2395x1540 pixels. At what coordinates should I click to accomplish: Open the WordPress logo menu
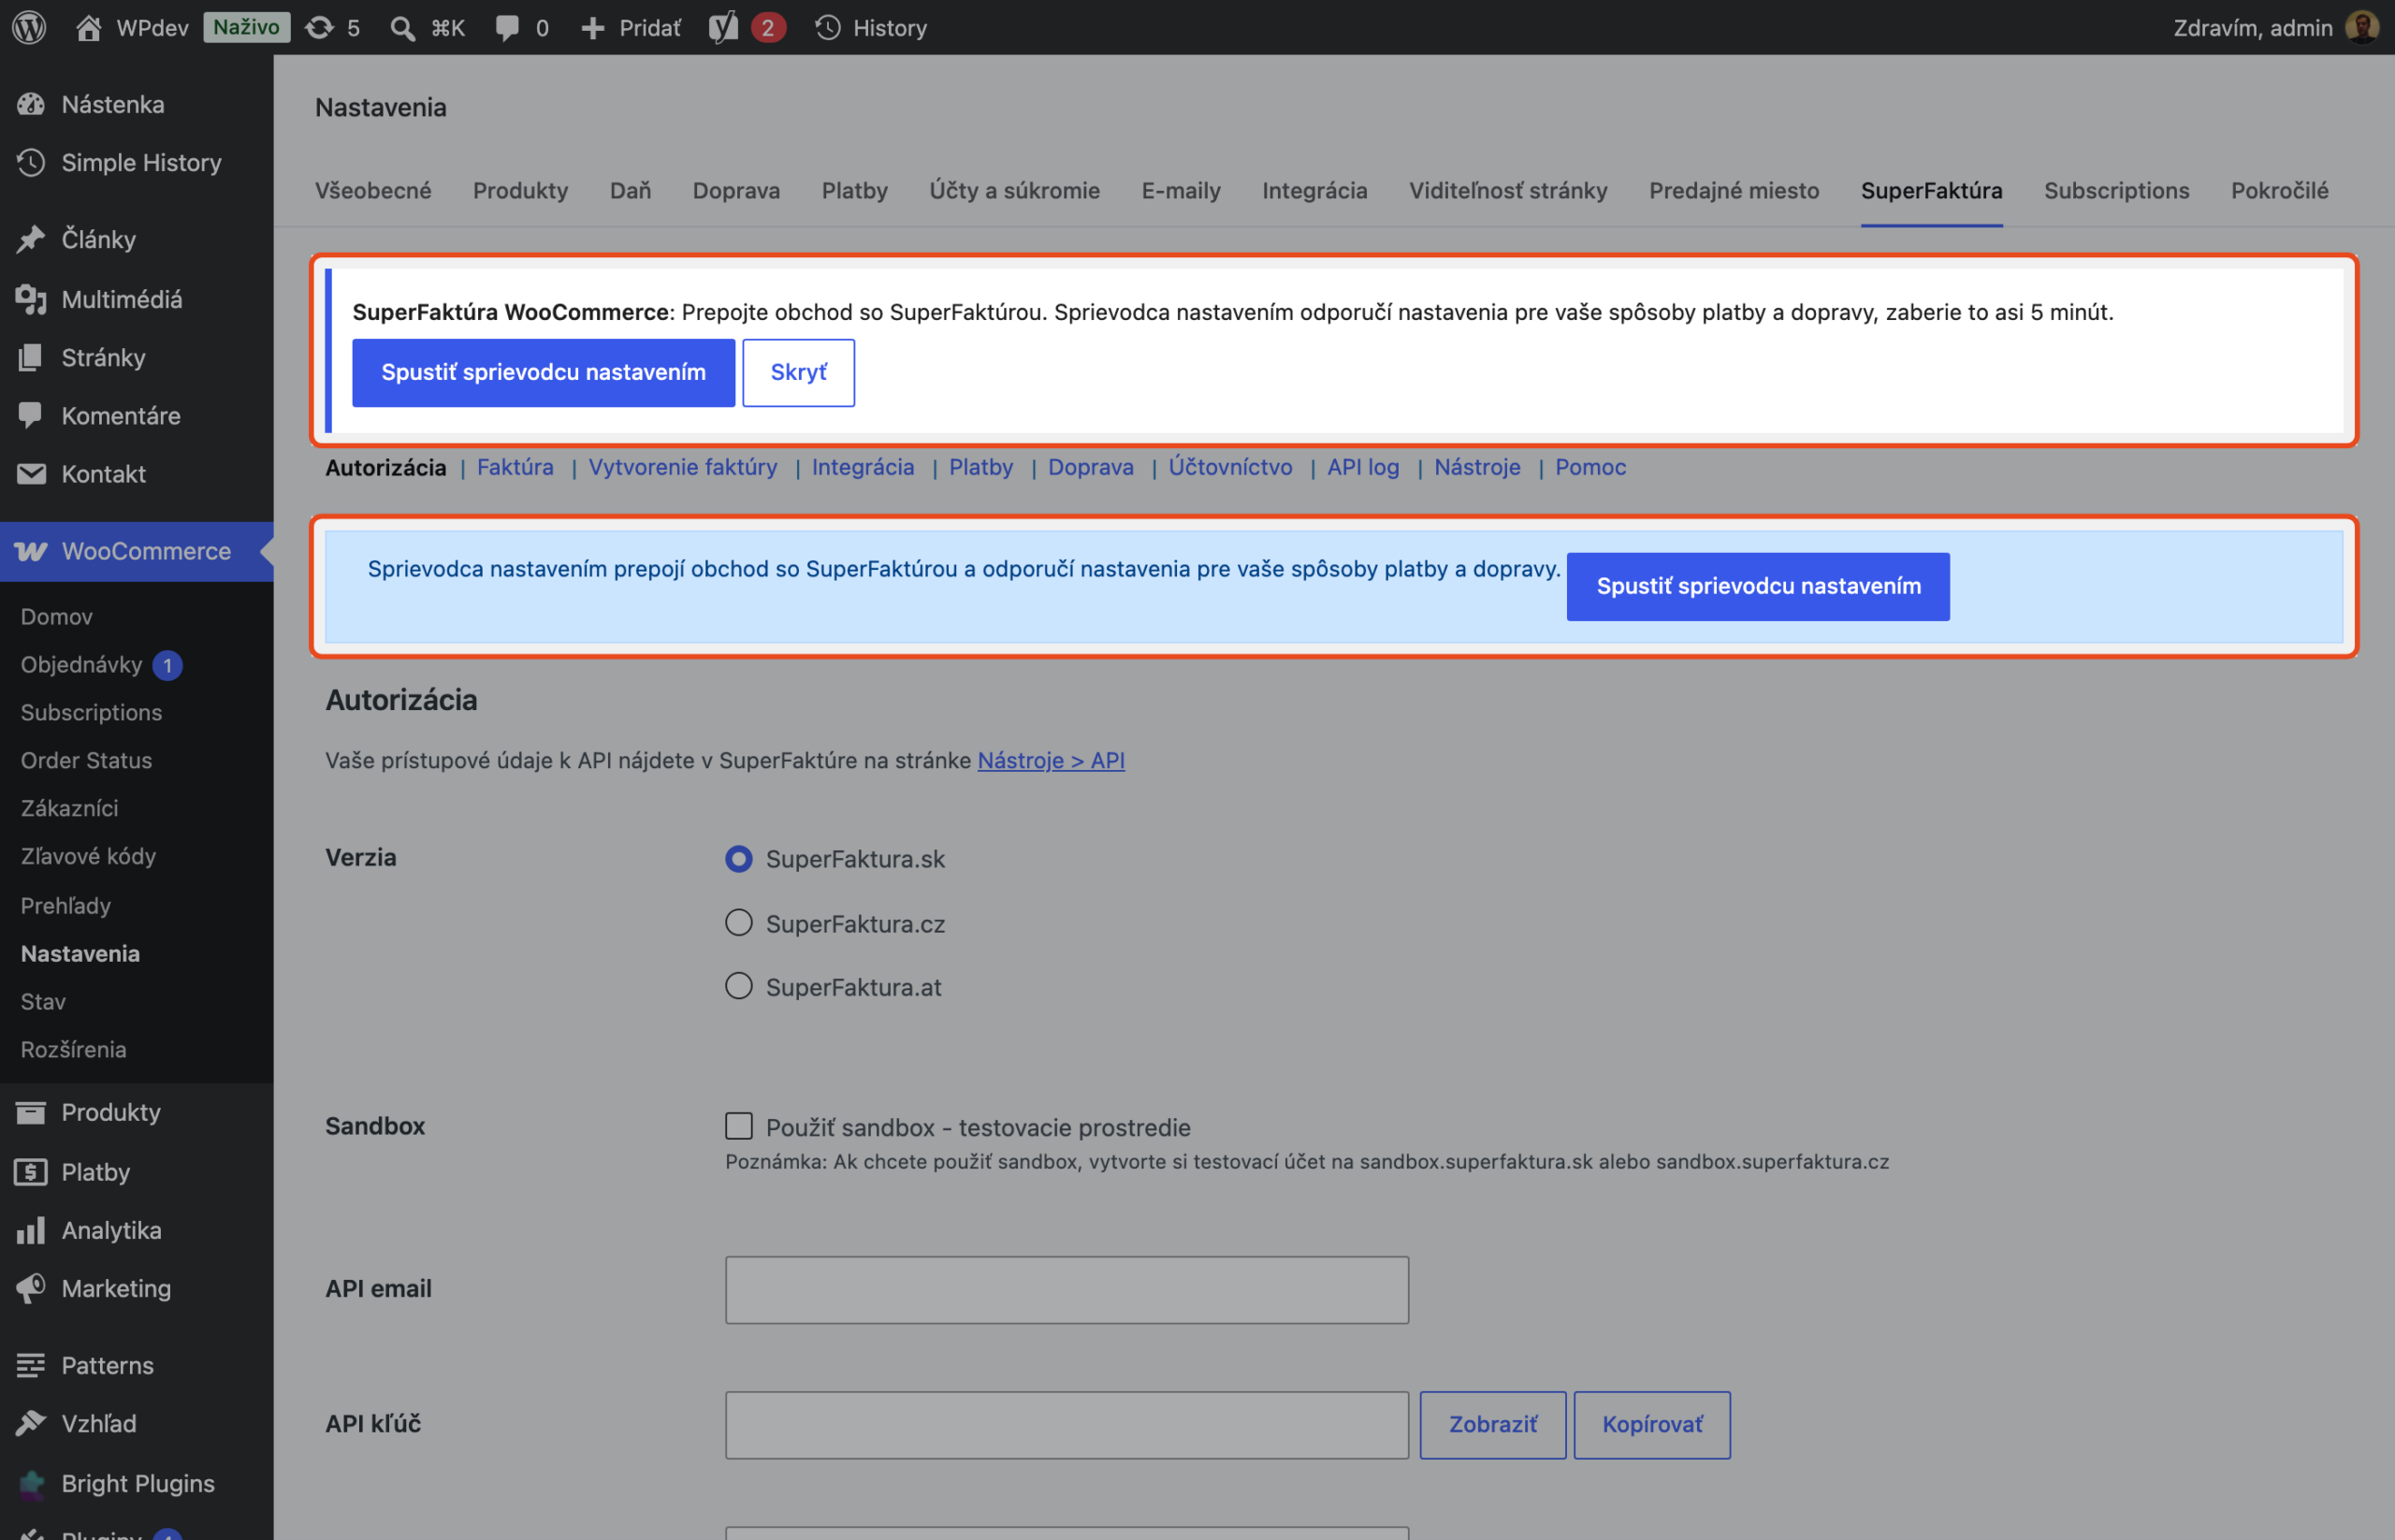29,27
